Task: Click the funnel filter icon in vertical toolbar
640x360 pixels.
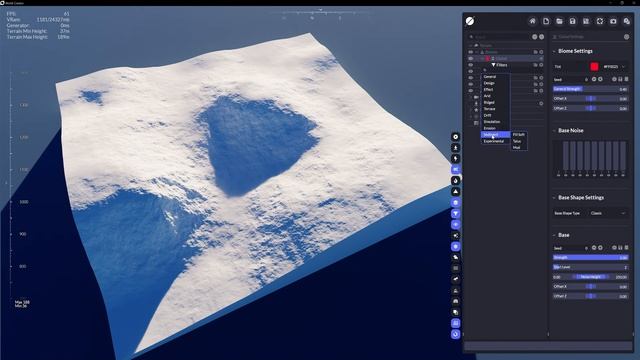Action: pyautogui.click(x=456, y=213)
